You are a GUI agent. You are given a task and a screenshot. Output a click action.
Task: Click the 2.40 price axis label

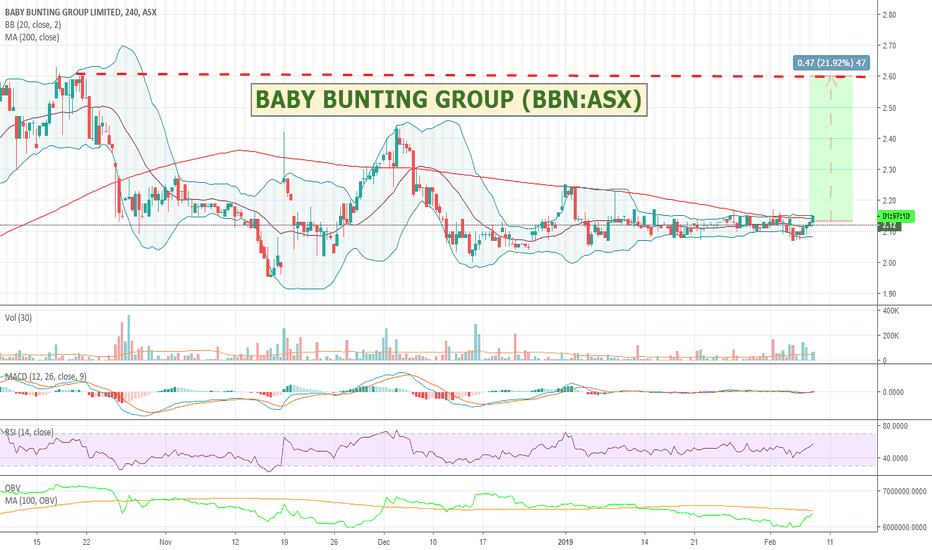[x=889, y=139]
